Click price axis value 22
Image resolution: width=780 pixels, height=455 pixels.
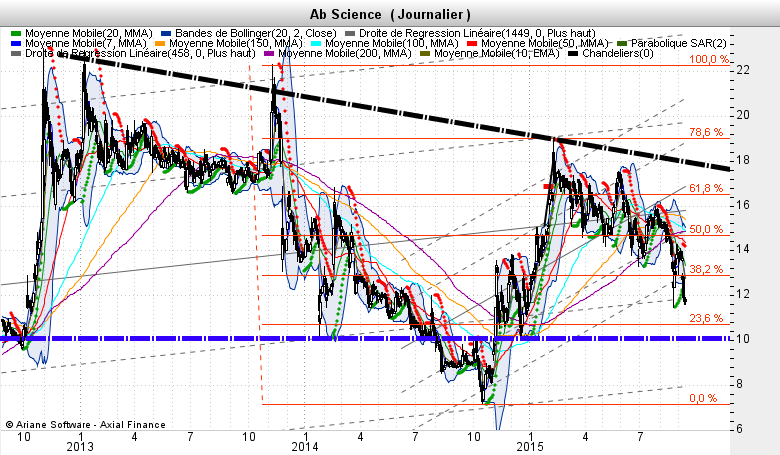point(743,70)
